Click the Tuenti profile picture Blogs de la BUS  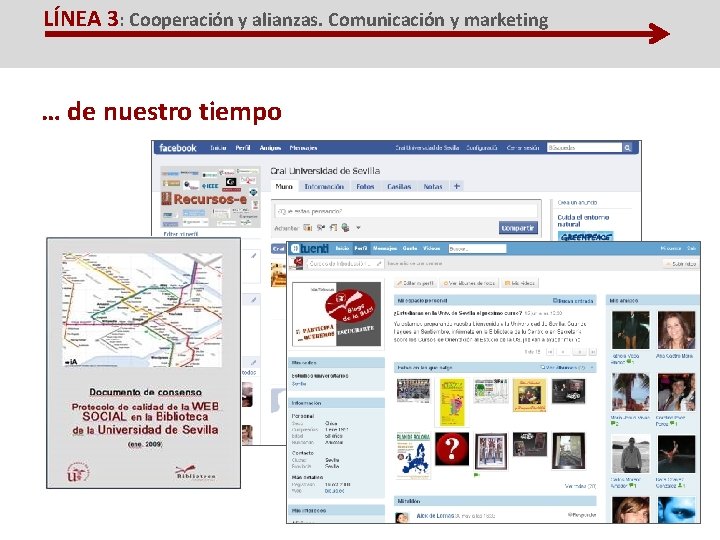point(337,314)
